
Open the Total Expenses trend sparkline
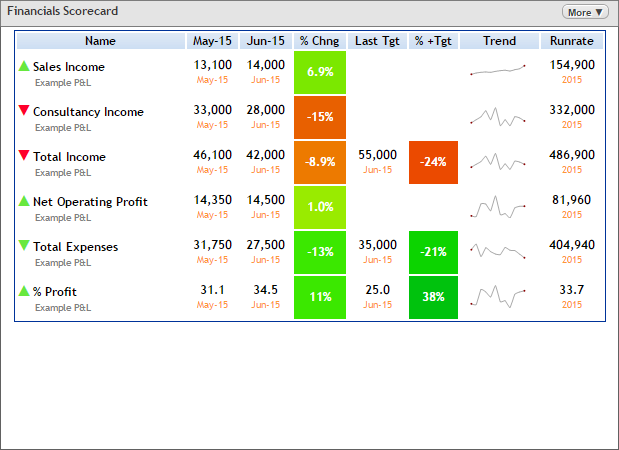[x=498, y=251]
